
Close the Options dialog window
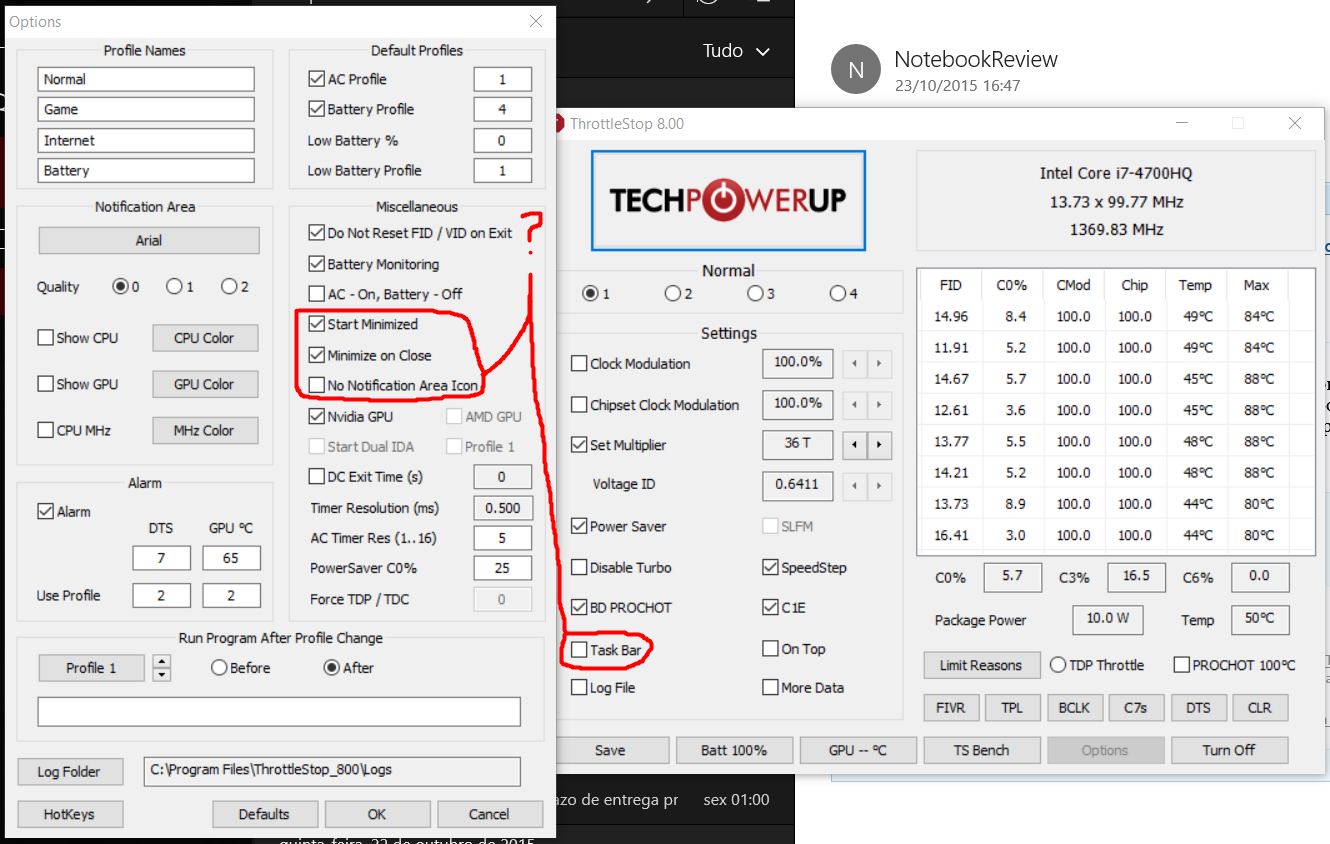coord(536,21)
